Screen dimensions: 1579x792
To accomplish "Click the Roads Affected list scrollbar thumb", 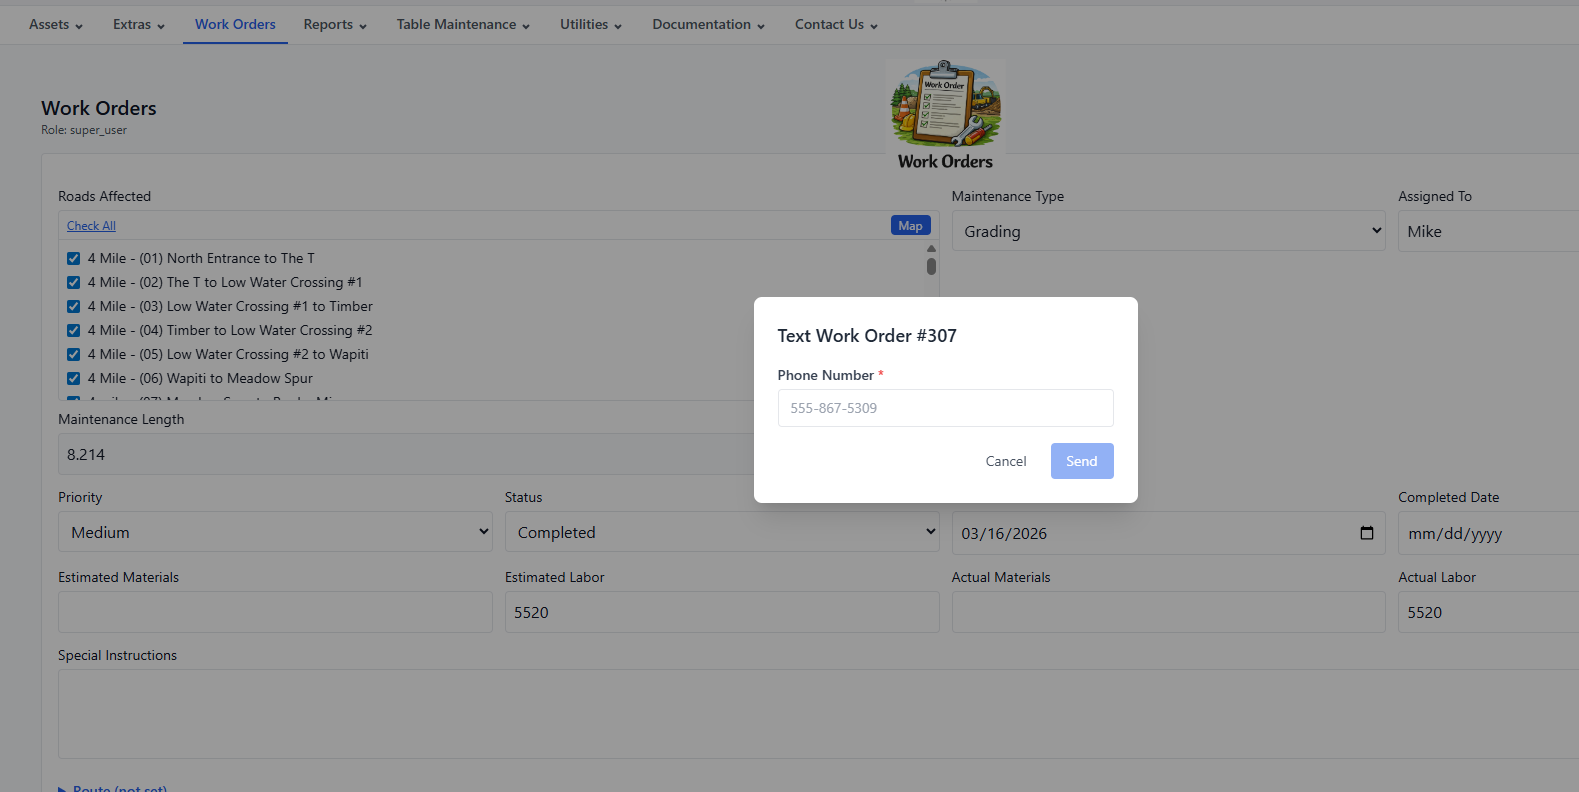I will coord(931,266).
